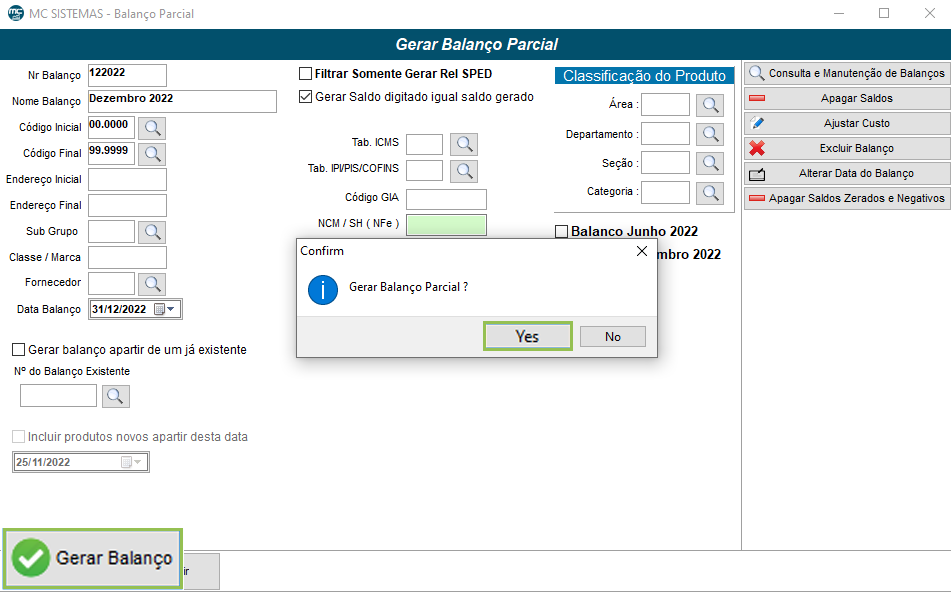The height and width of the screenshot is (592, 951).
Task: Open the Fornecedor lookup magnifier
Action: [x=151, y=284]
